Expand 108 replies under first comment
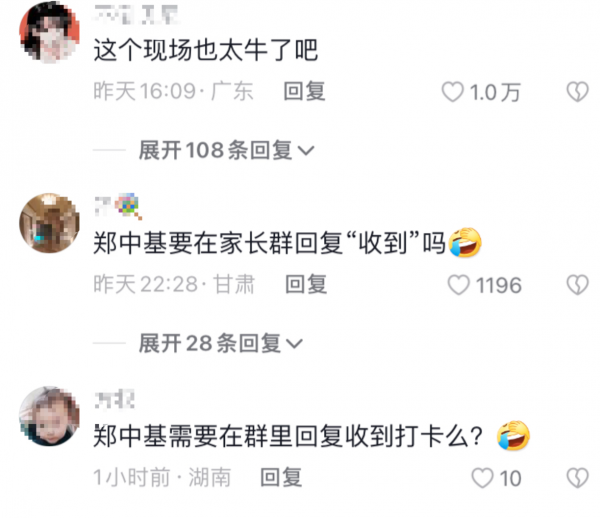Viewport: 600px width, 518px height. click(227, 150)
